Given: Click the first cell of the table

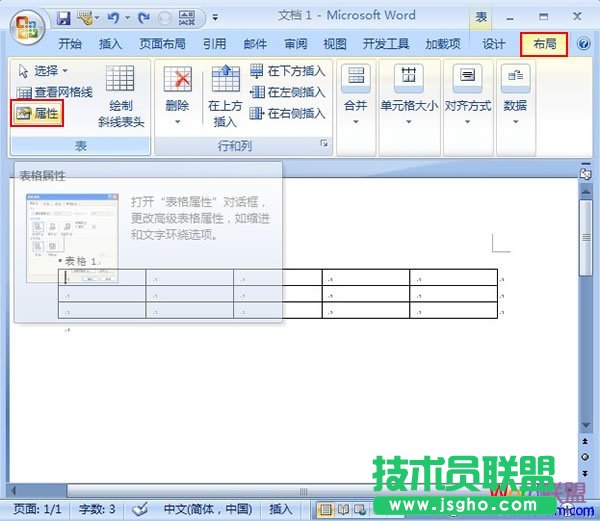Looking at the screenshot, I should (x=102, y=277).
